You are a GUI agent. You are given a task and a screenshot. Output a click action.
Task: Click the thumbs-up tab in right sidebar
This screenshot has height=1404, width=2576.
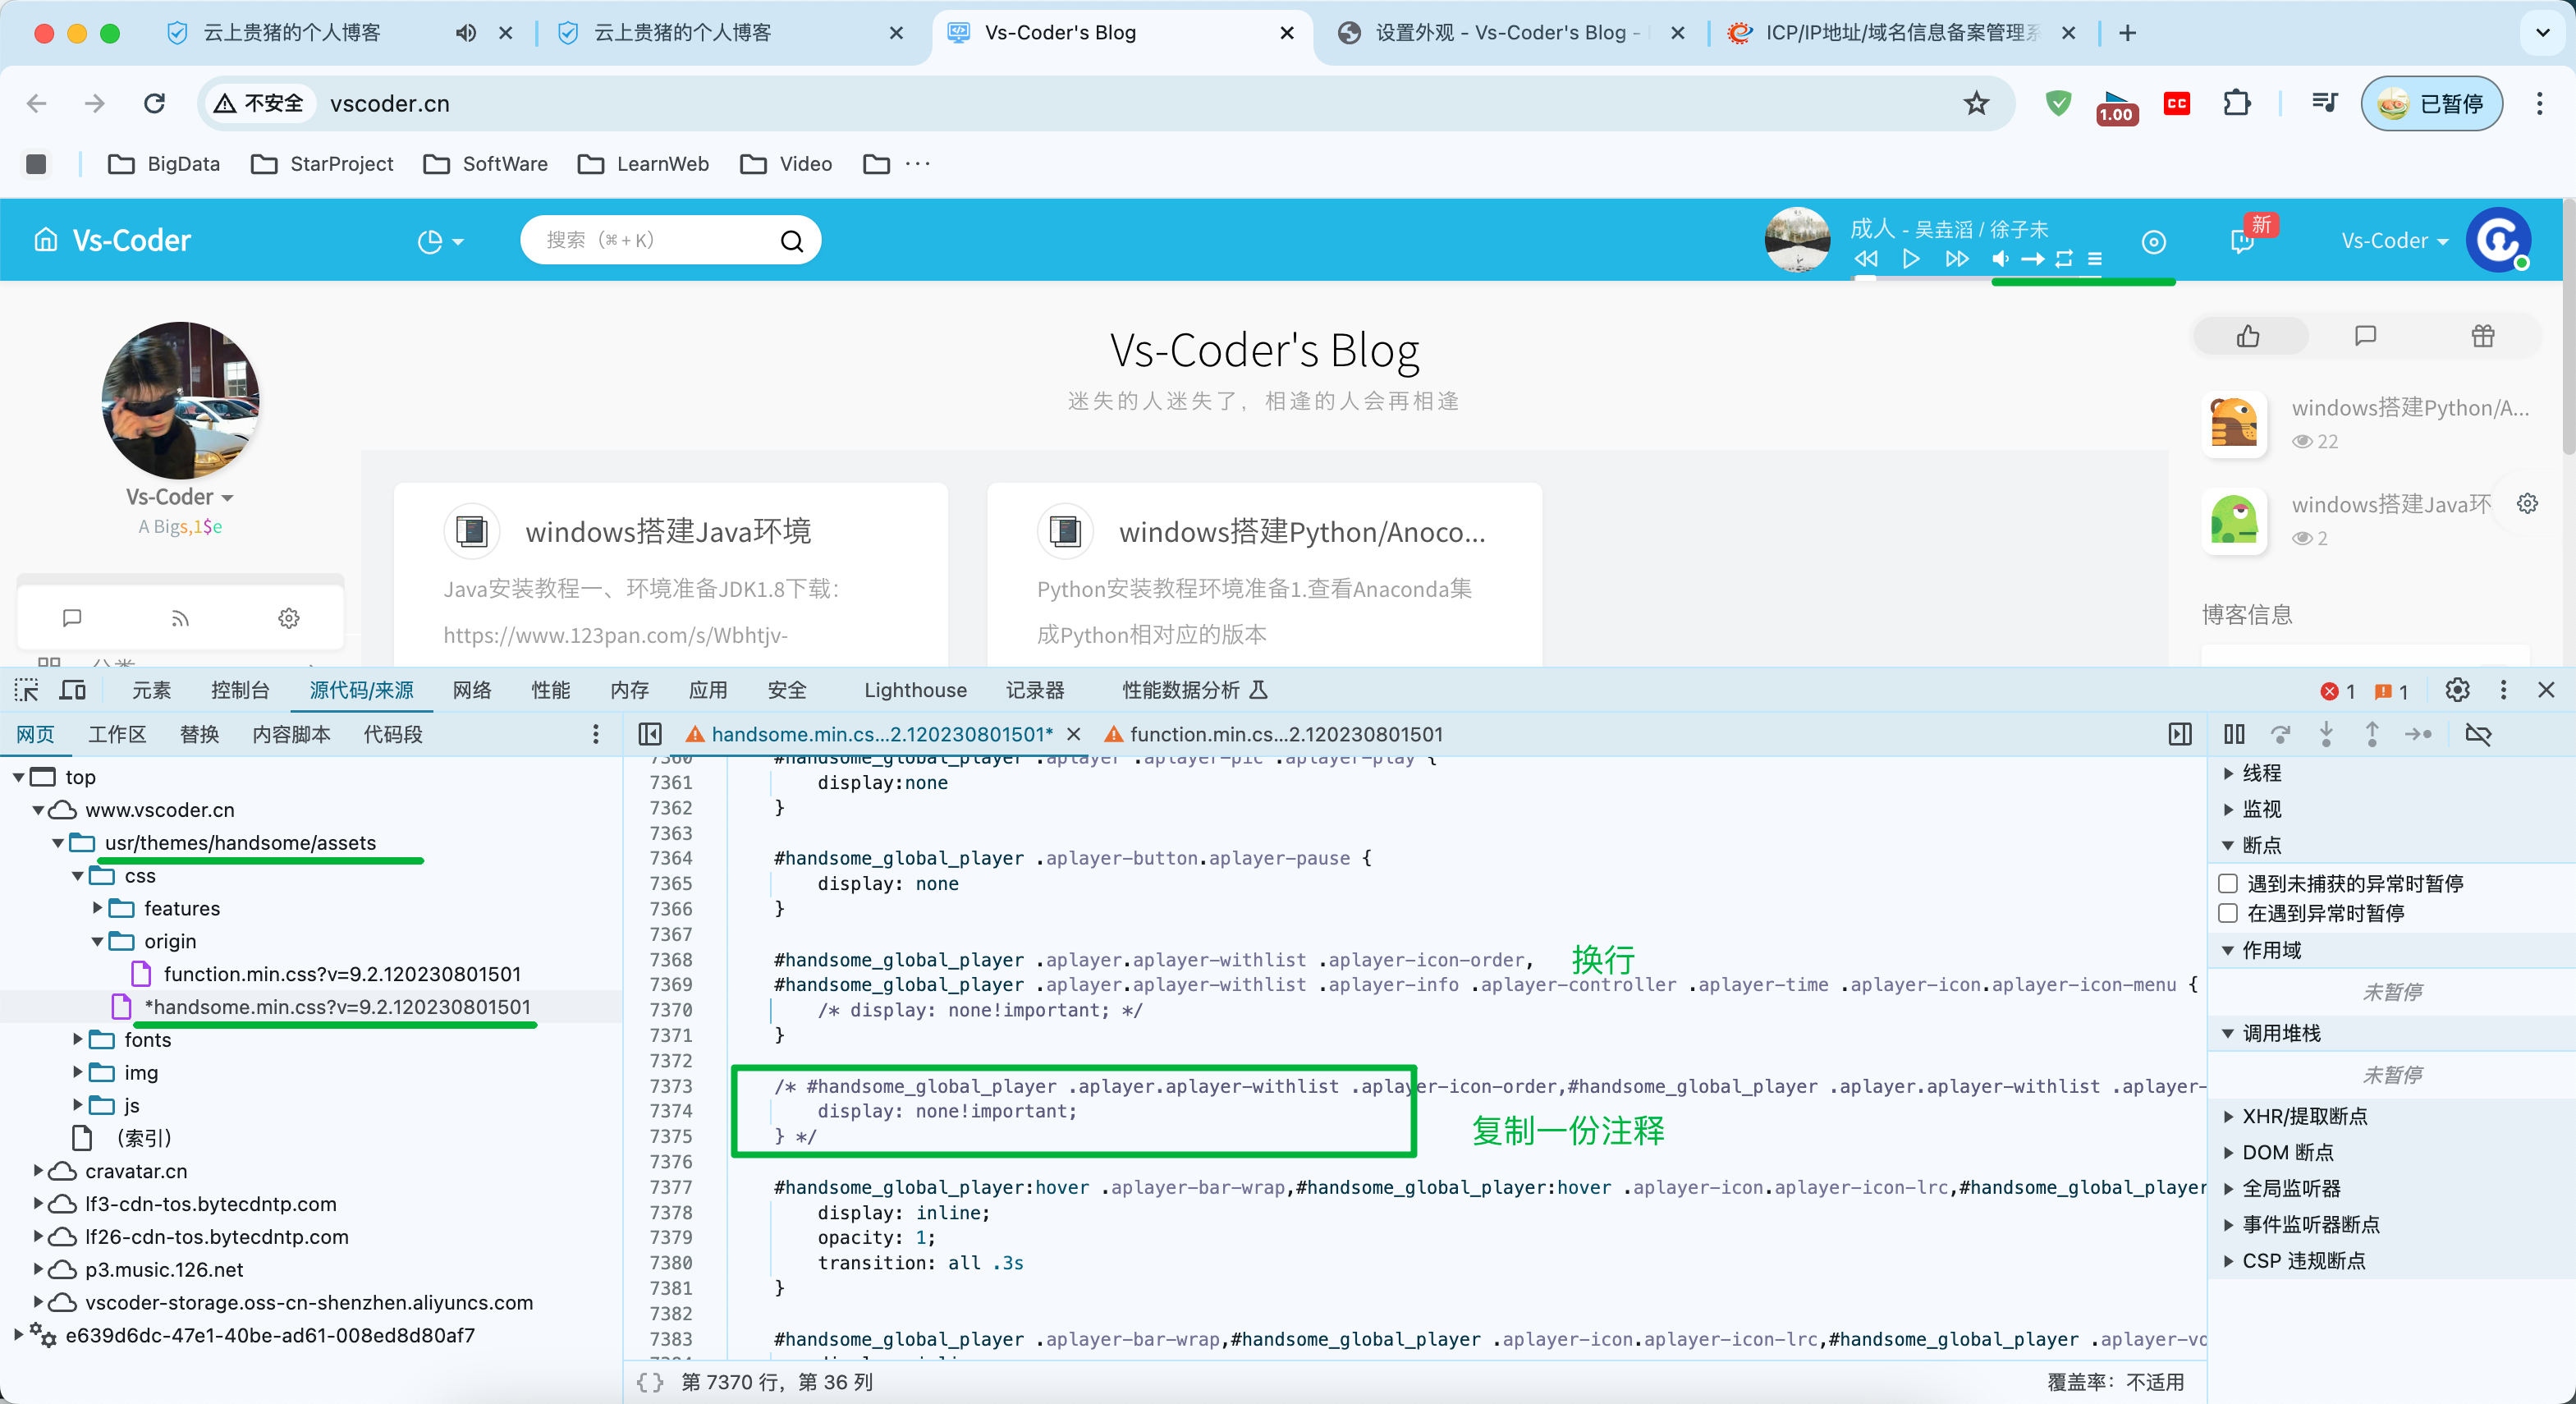click(x=2249, y=336)
